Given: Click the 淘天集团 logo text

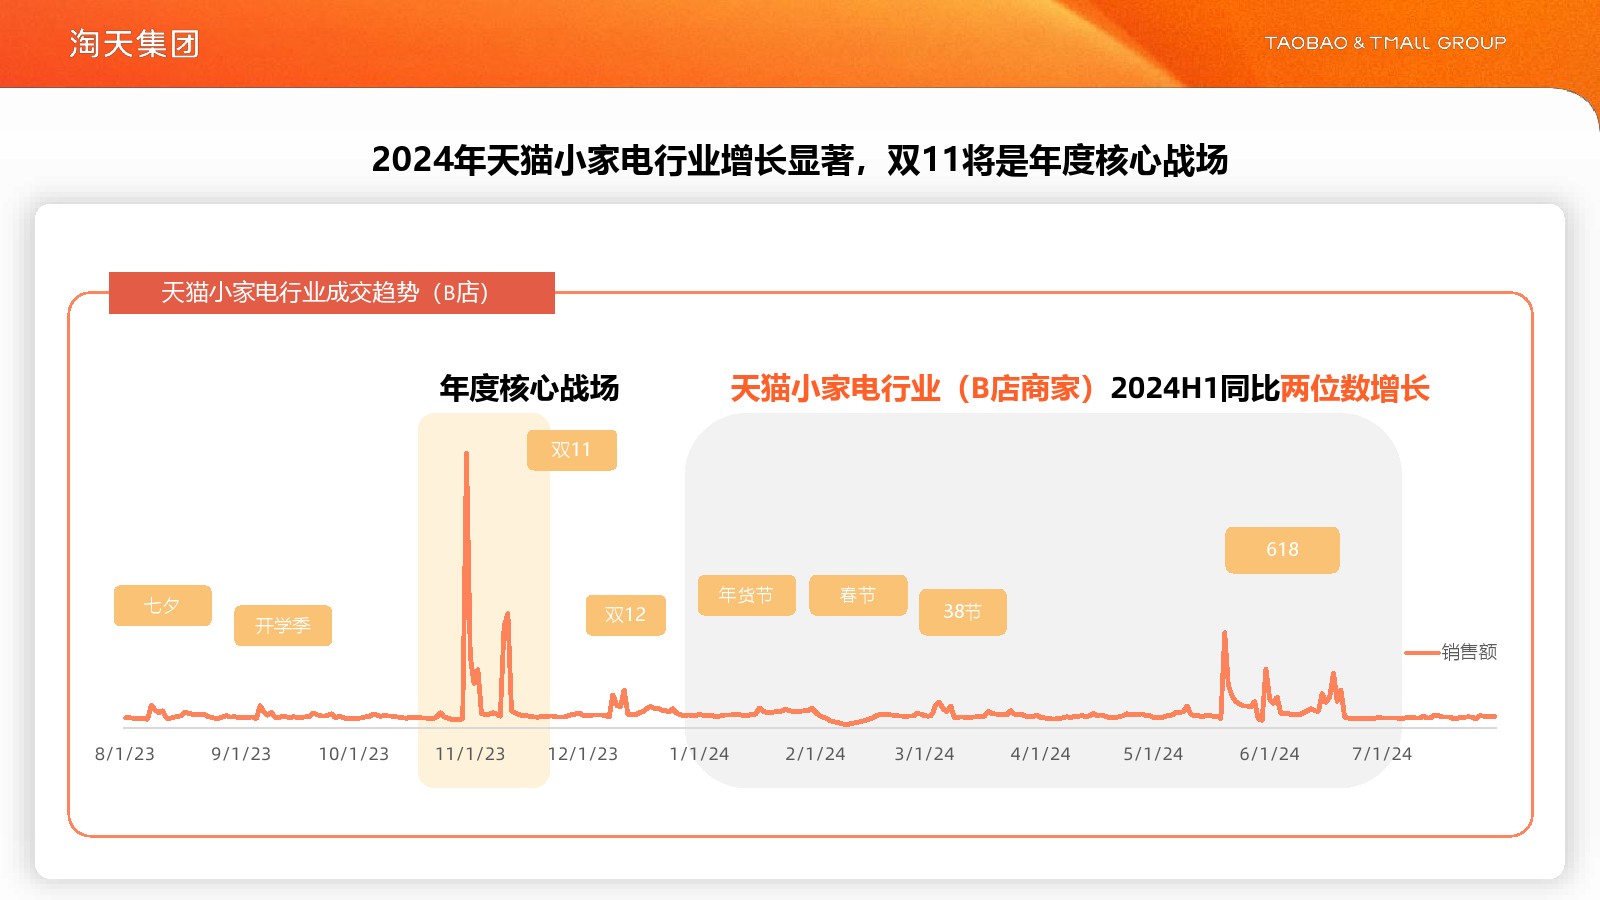Looking at the screenshot, I should [x=135, y=44].
